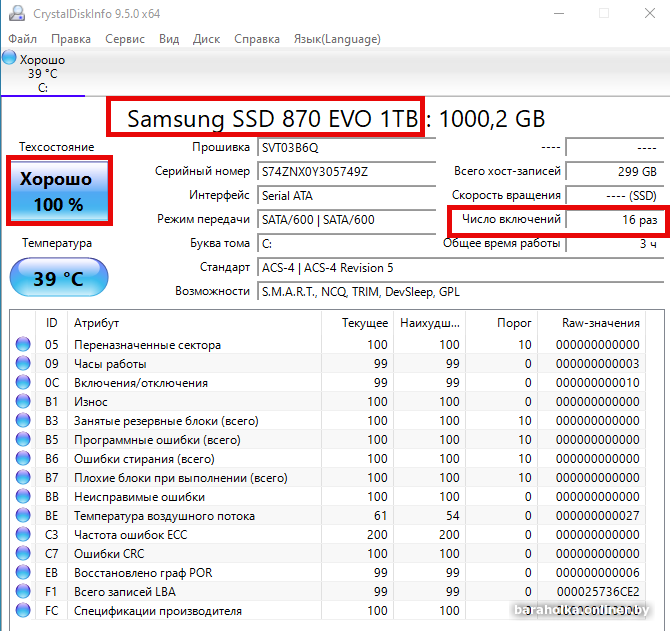
Task: Click the ID column header
Action: (x=51, y=323)
